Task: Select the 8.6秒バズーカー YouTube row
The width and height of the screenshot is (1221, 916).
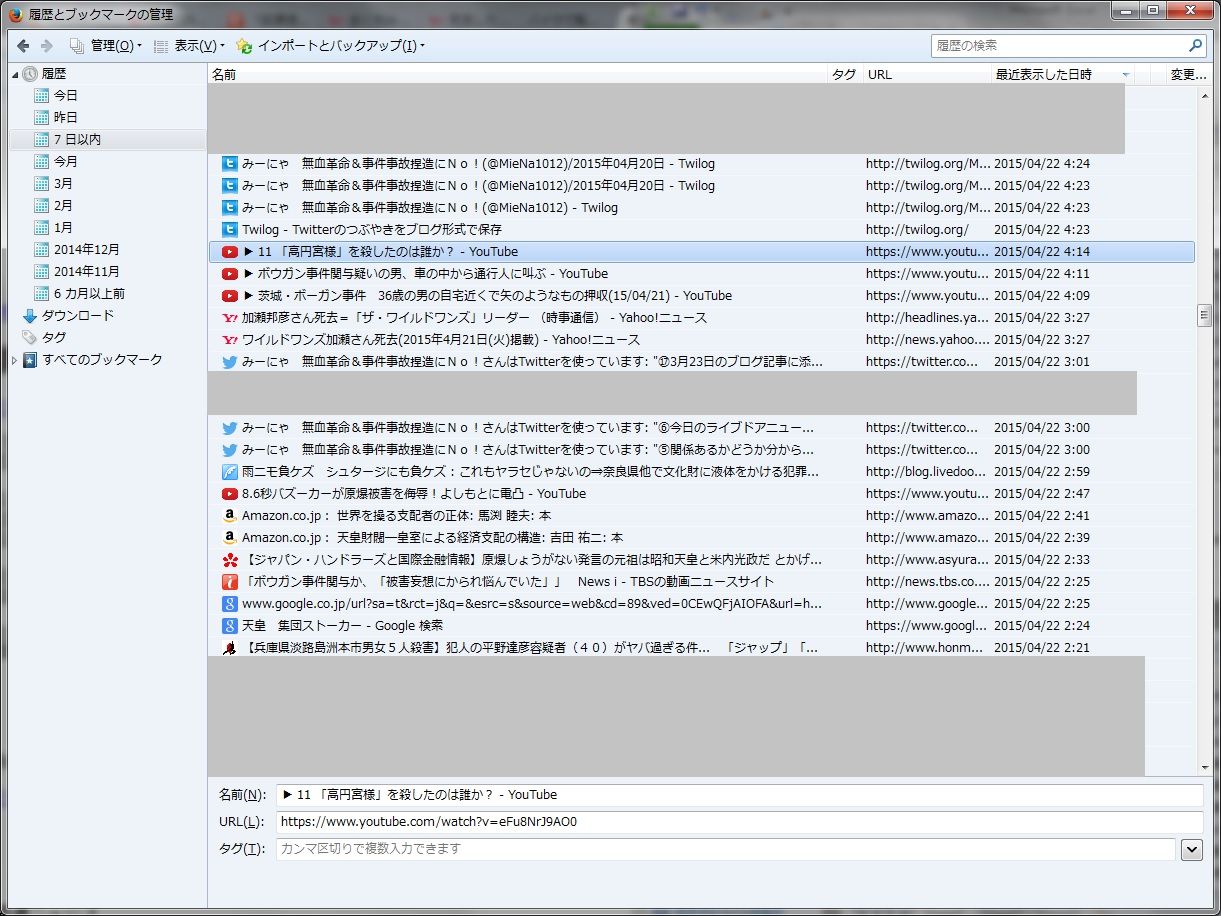Action: (701, 494)
